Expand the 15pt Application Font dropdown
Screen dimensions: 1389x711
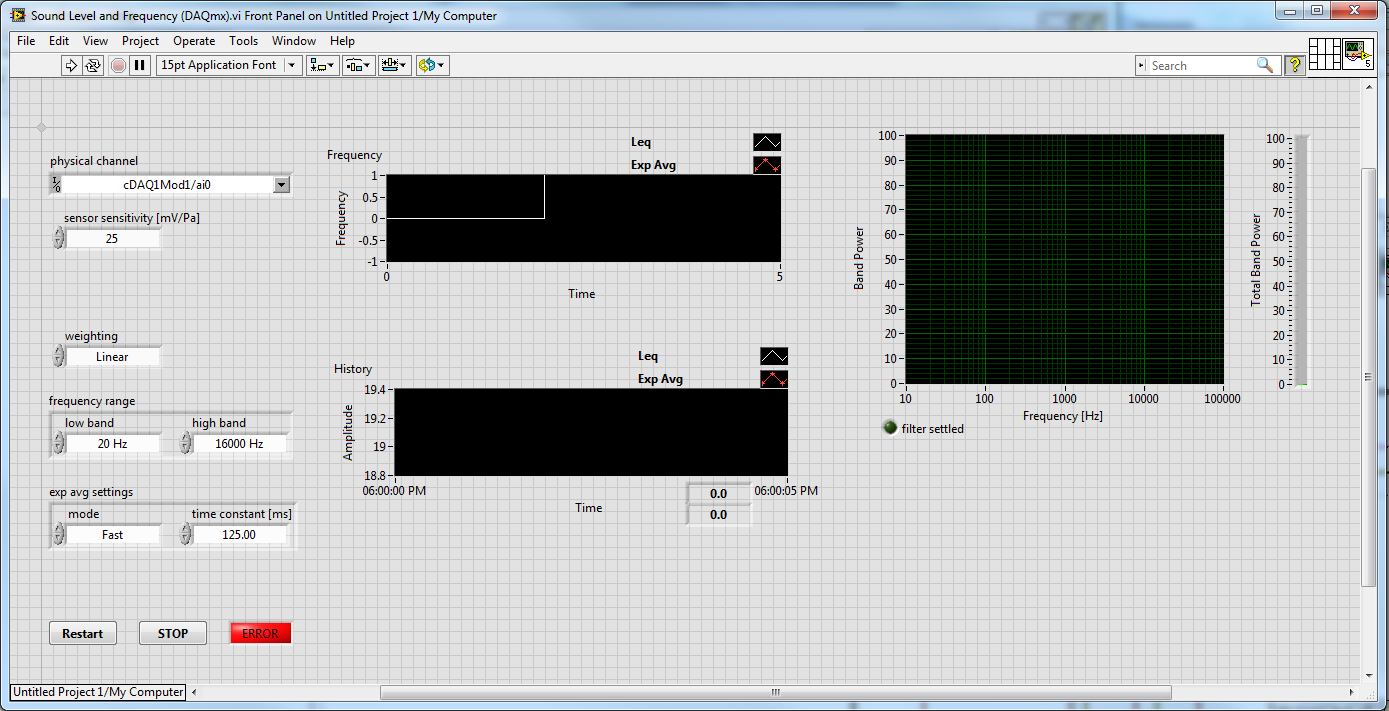click(292, 65)
